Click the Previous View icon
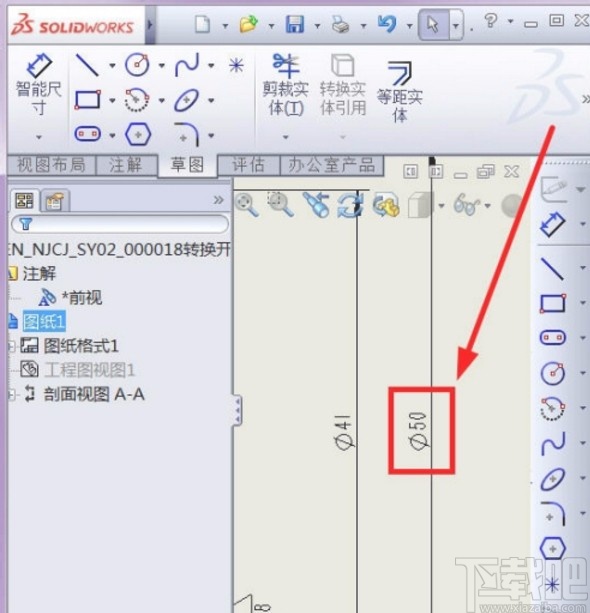The width and height of the screenshot is (590, 613). tap(316, 204)
